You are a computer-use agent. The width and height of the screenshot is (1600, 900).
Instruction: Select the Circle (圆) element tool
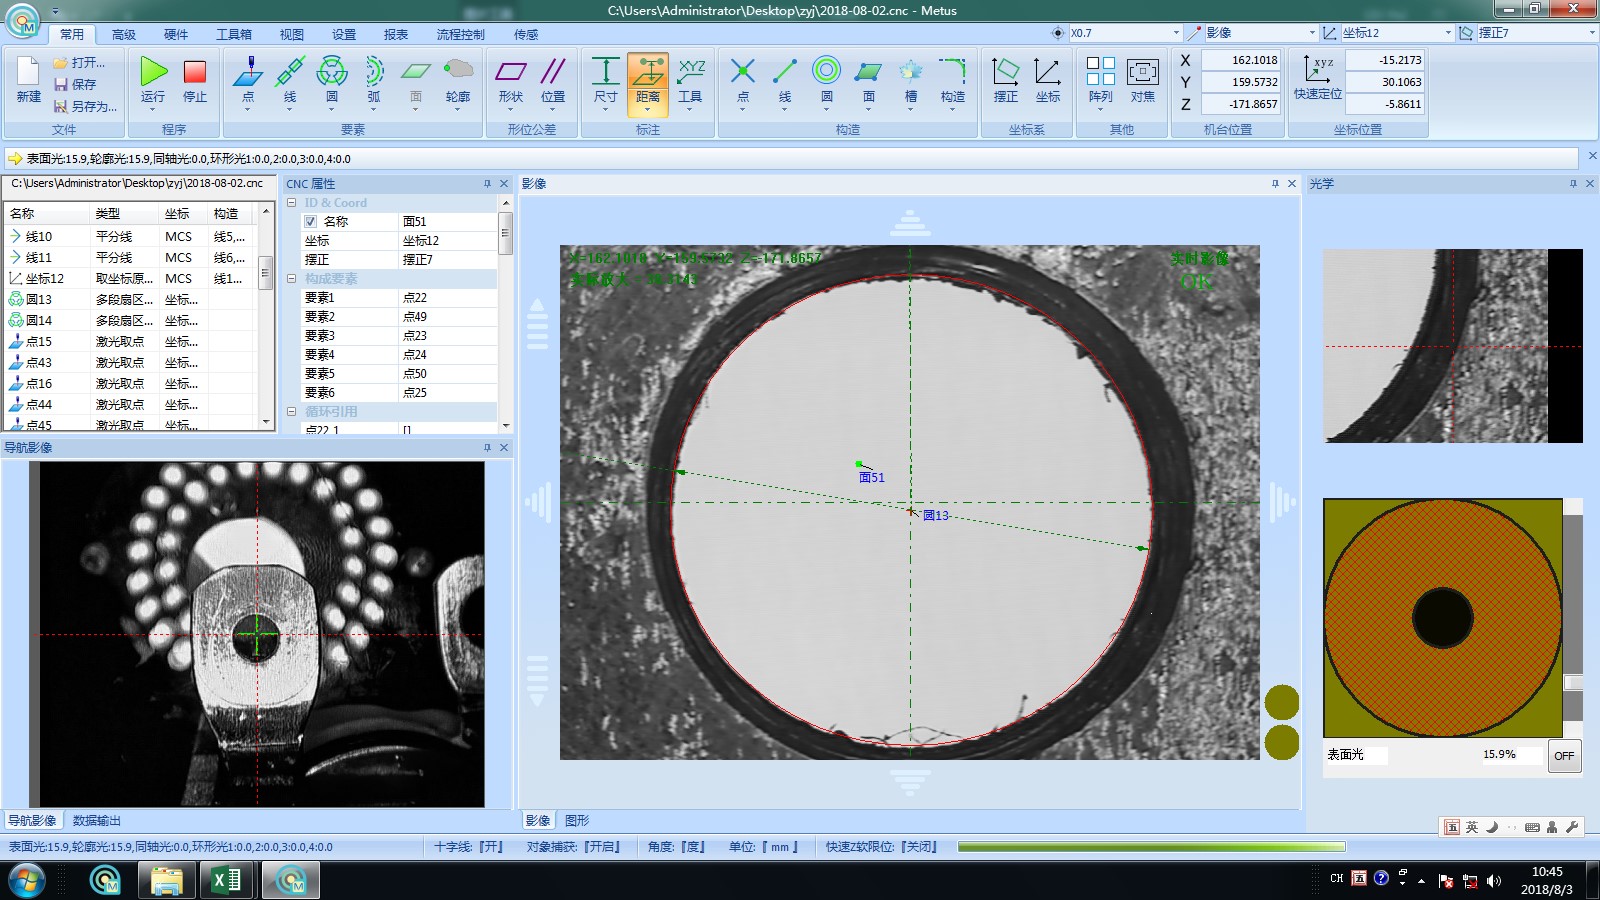[x=331, y=72]
